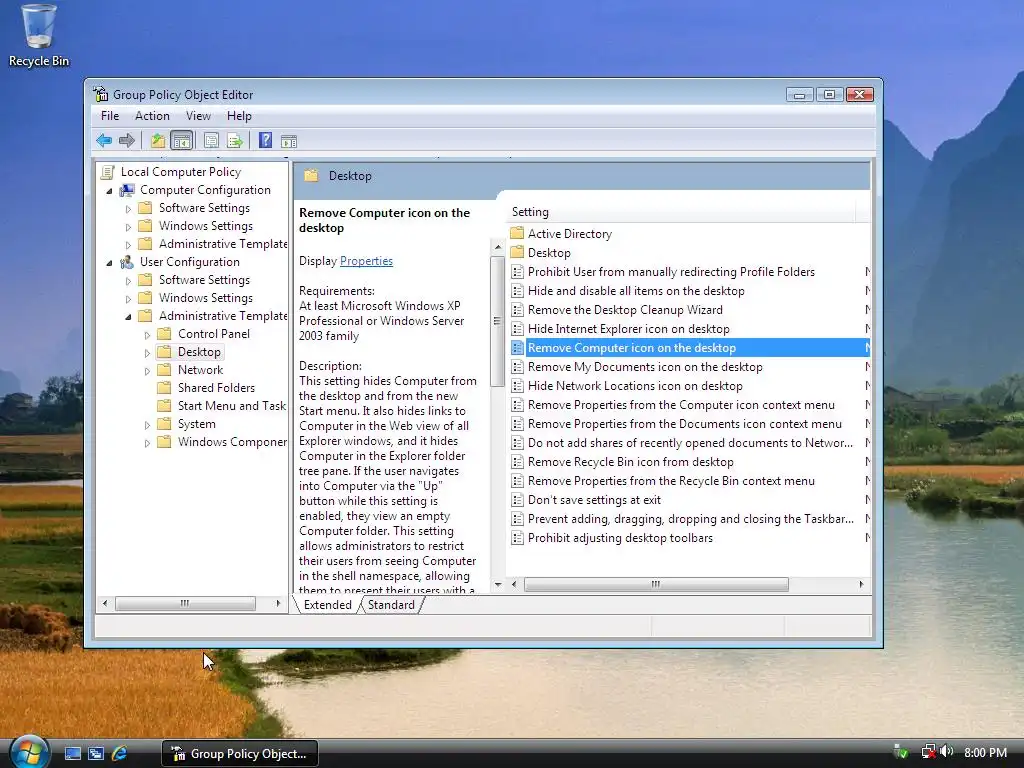Click Show Desktop quick launch icon
This screenshot has width=1024, height=768.
point(73,753)
